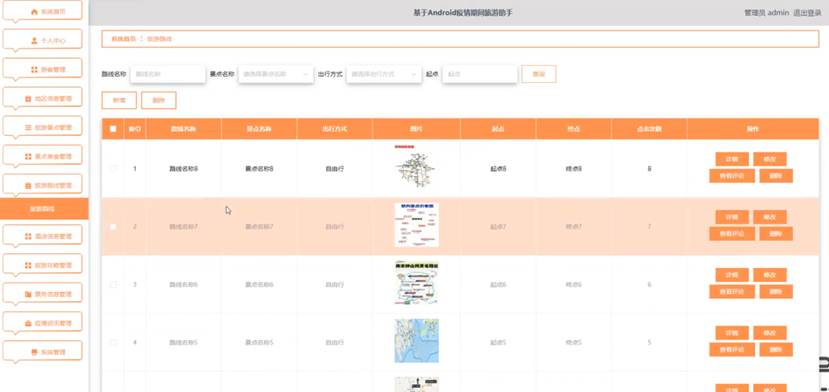The width and height of the screenshot is (829, 392).
Task: Click the person icon beside 个人中心
Action: click(34, 40)
